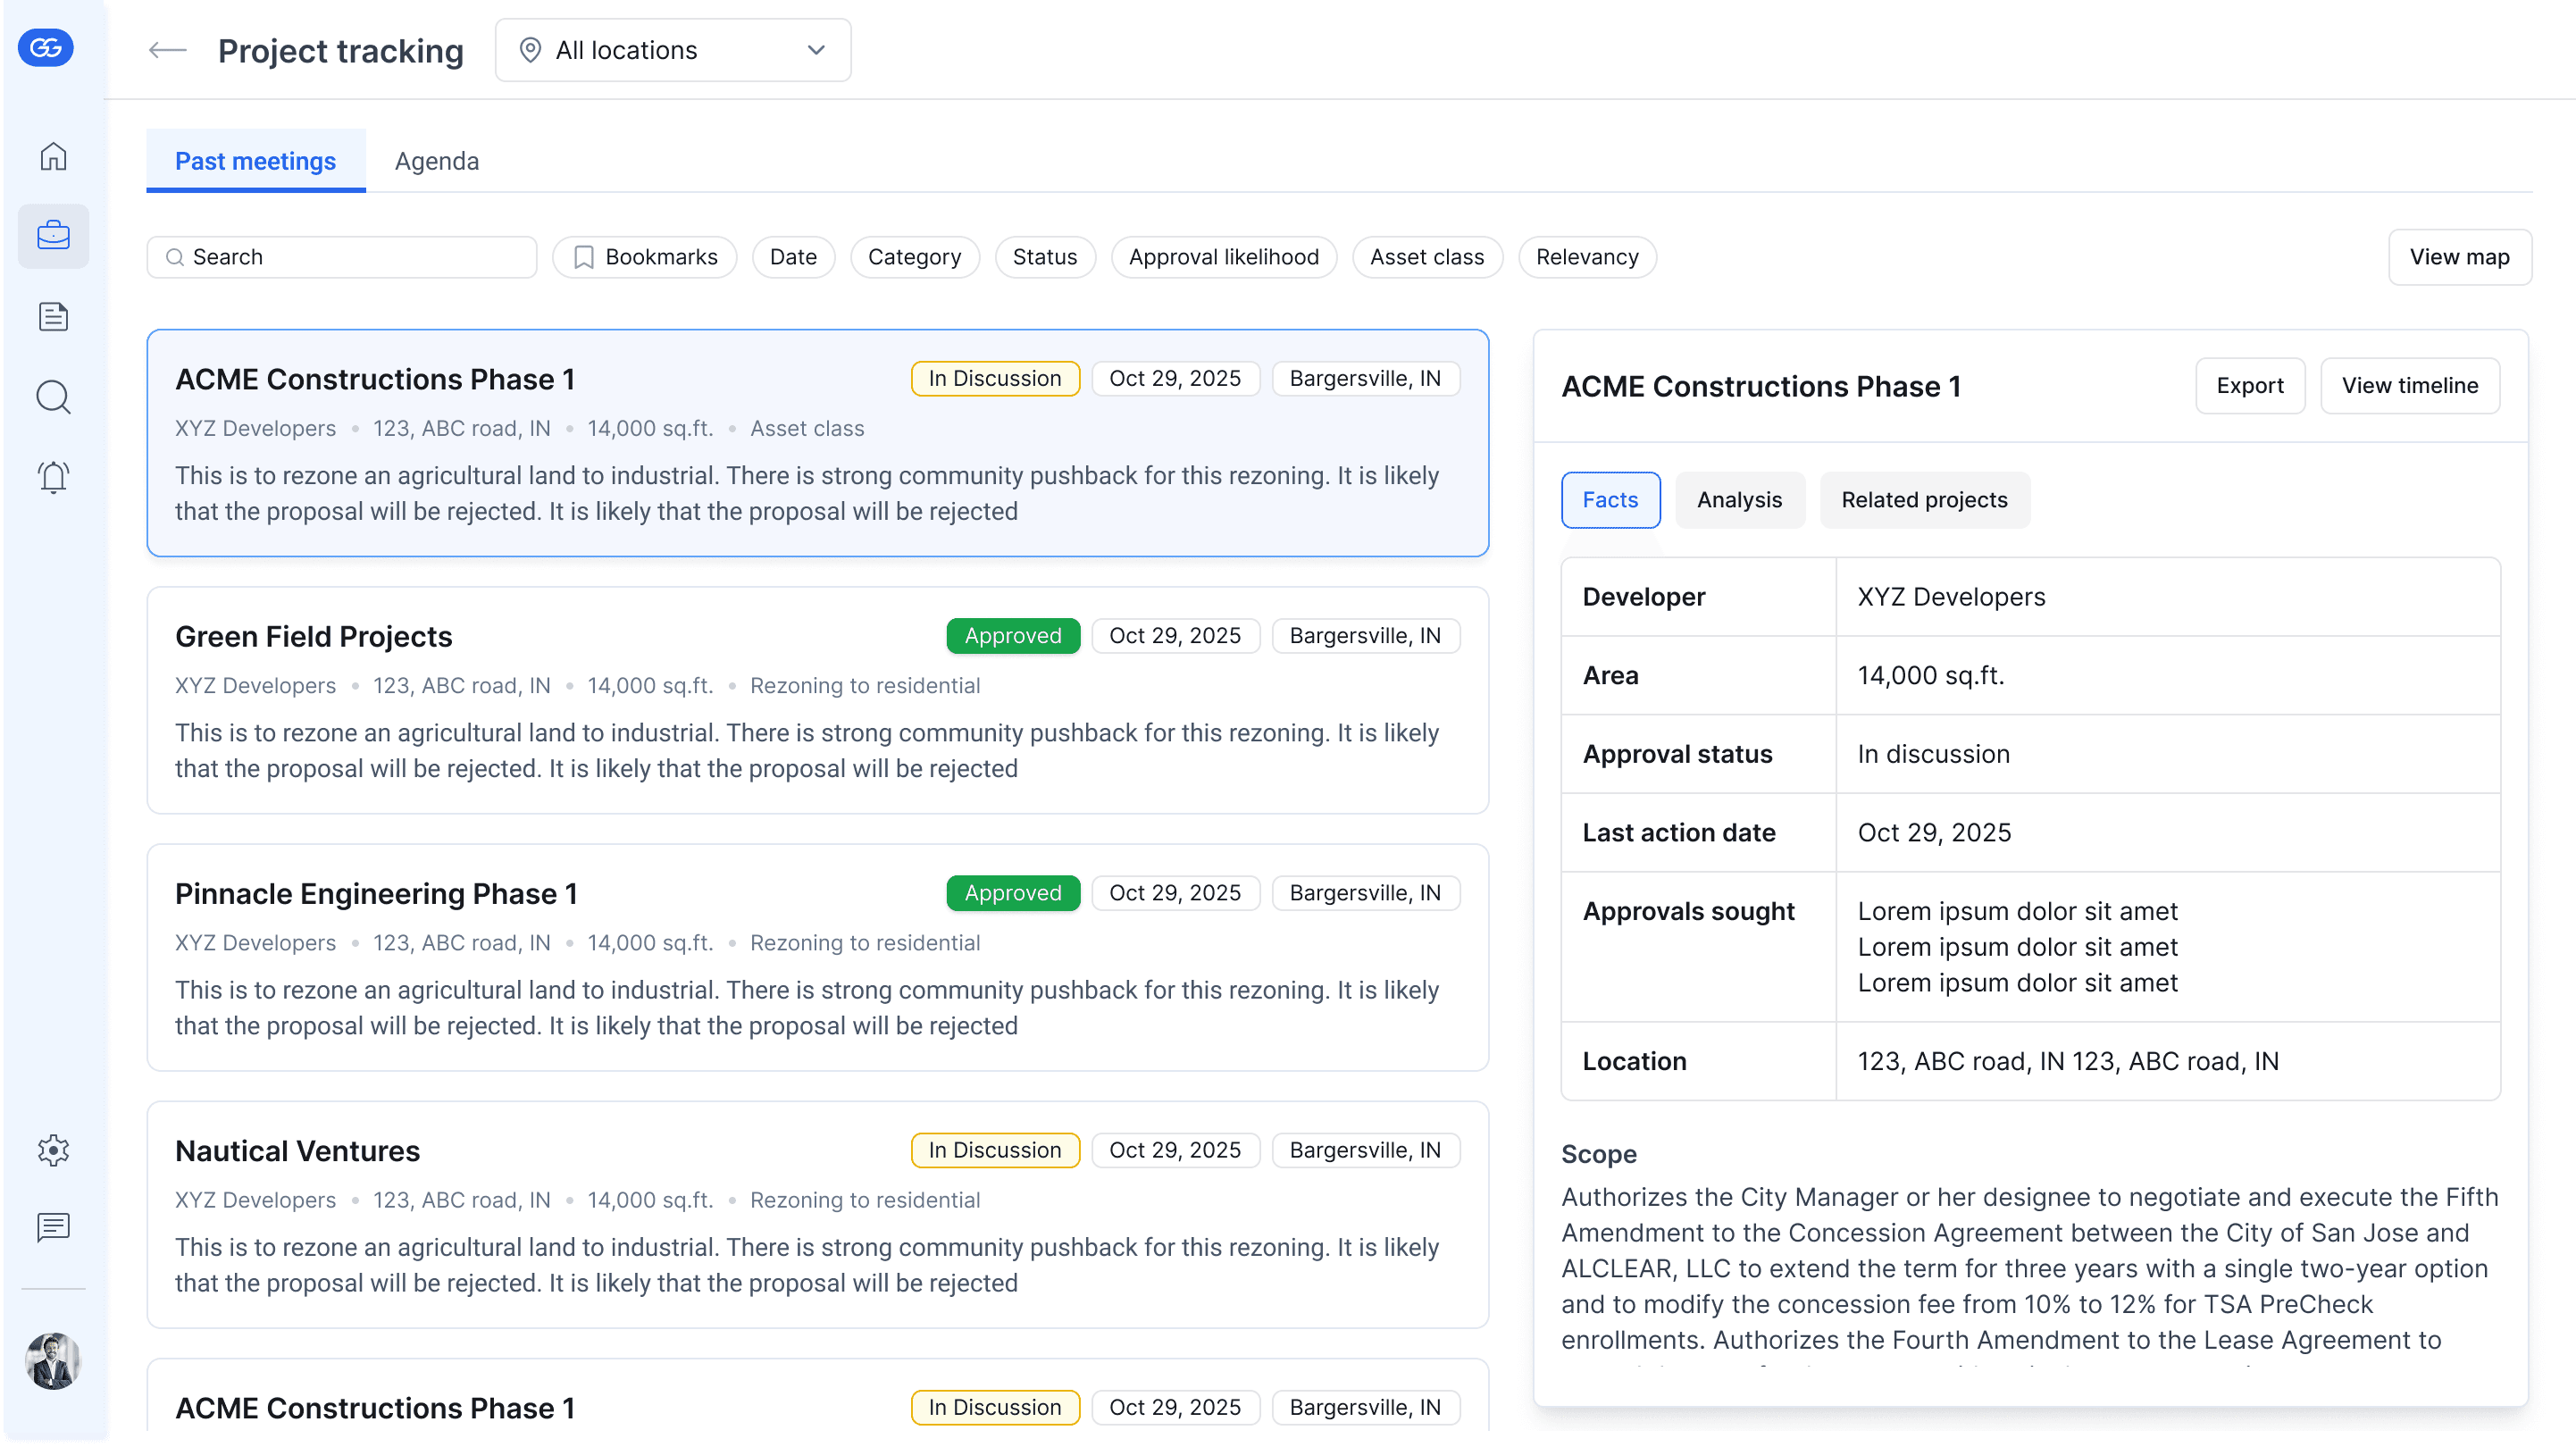Open the chat feedback icon
The width and height of the screenshot is (2576, 1447).
53,1227
